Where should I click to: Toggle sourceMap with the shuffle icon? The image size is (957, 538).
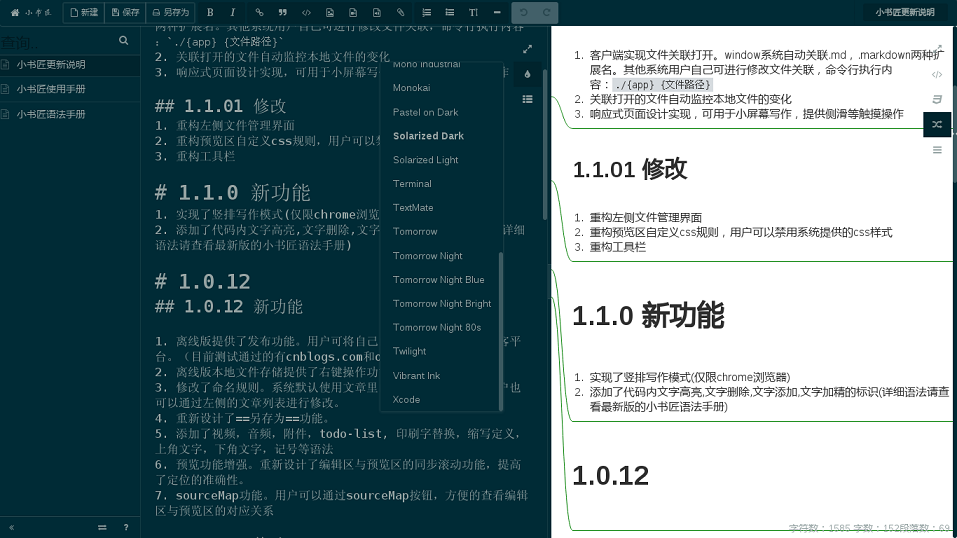pyautogui.click(x=937, y=125)
